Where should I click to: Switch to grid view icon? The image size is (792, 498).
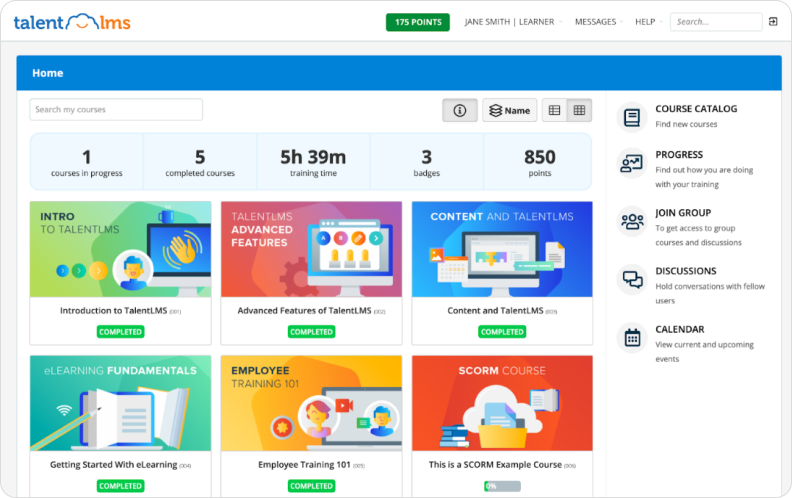tap(579, 110)
